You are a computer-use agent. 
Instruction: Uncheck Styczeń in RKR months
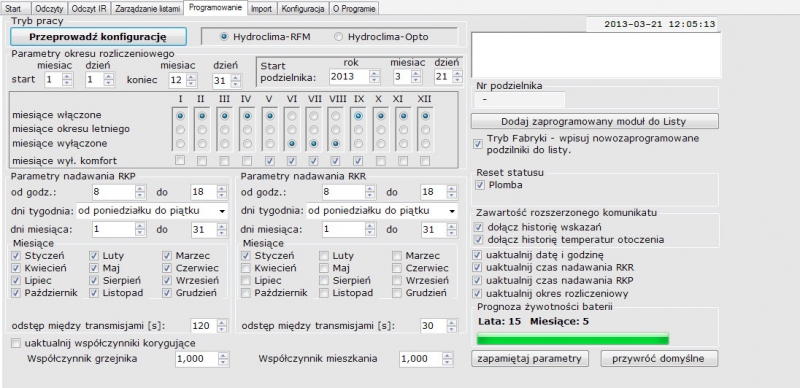click(246, 256)
